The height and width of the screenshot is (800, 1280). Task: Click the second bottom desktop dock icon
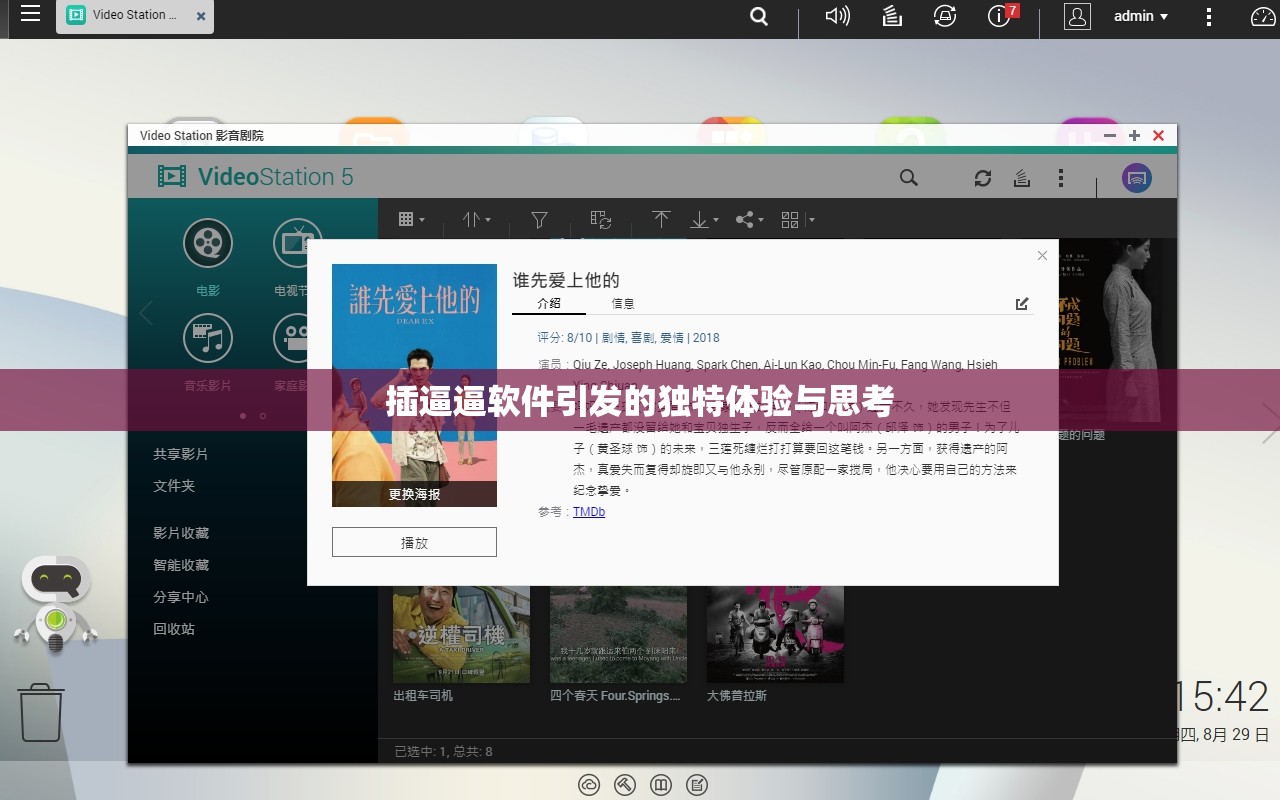coord(625,785)
